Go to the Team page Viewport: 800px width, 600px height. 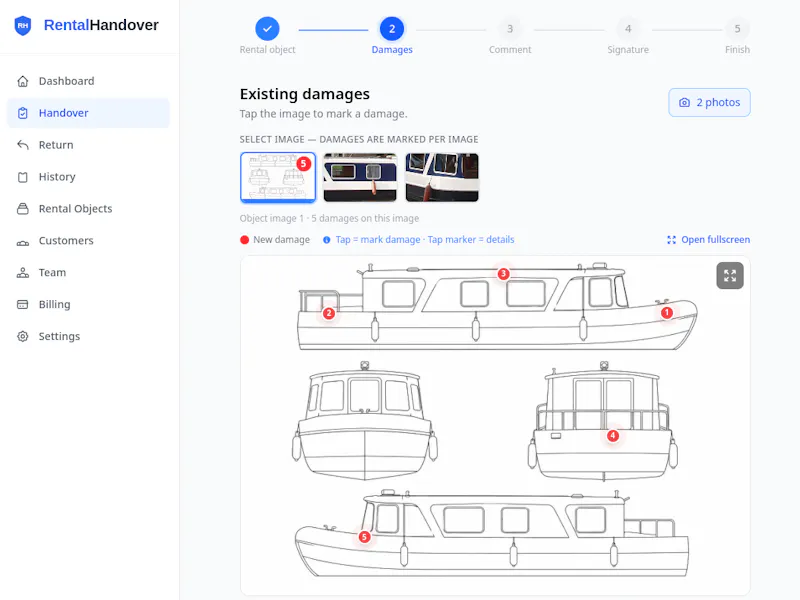pyautogui.click(x=88, y=272)
